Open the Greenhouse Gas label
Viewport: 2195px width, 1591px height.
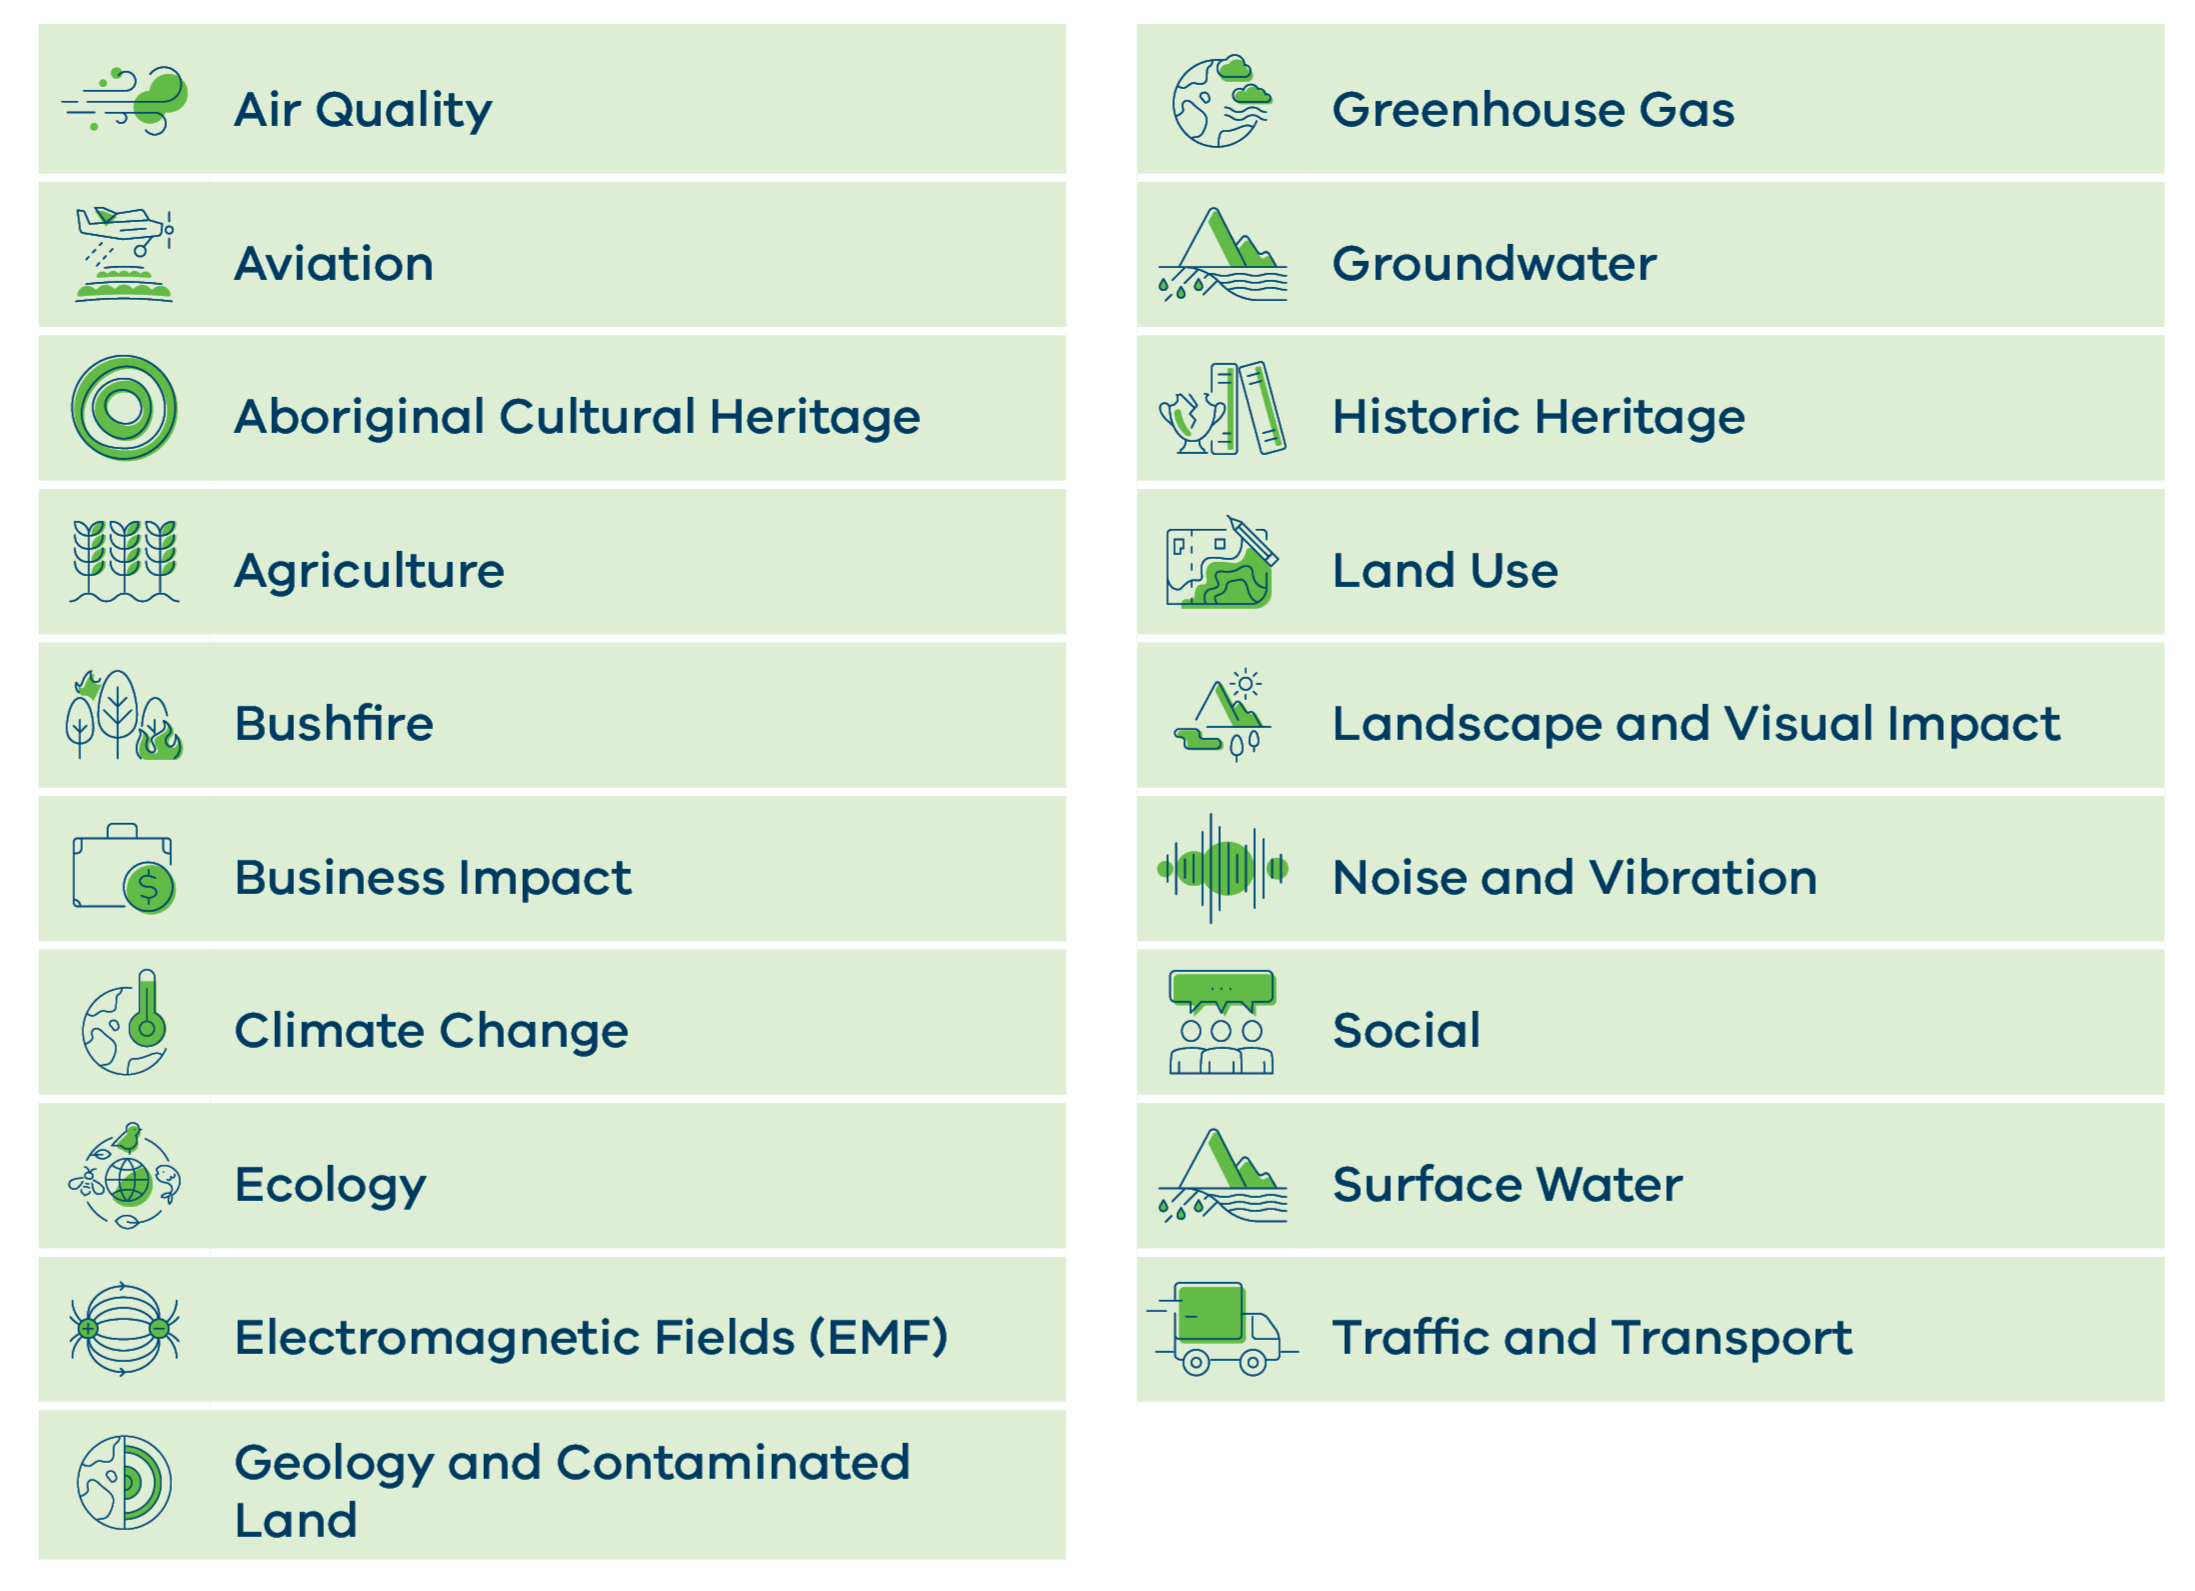[1532, 109]
